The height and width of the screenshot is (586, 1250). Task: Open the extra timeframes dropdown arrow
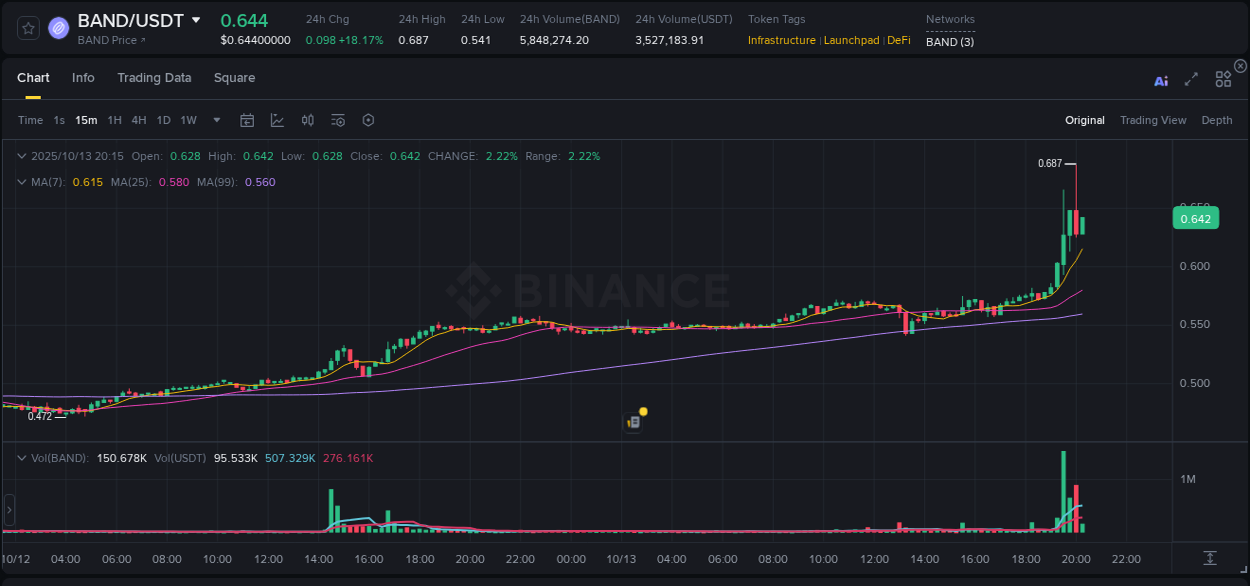click(x=215, y=119)
